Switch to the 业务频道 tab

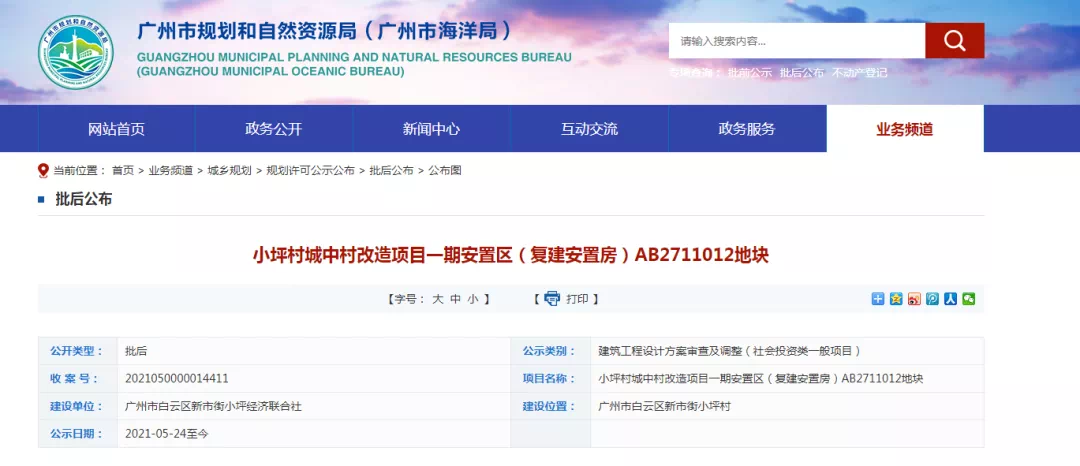(904, 129)
